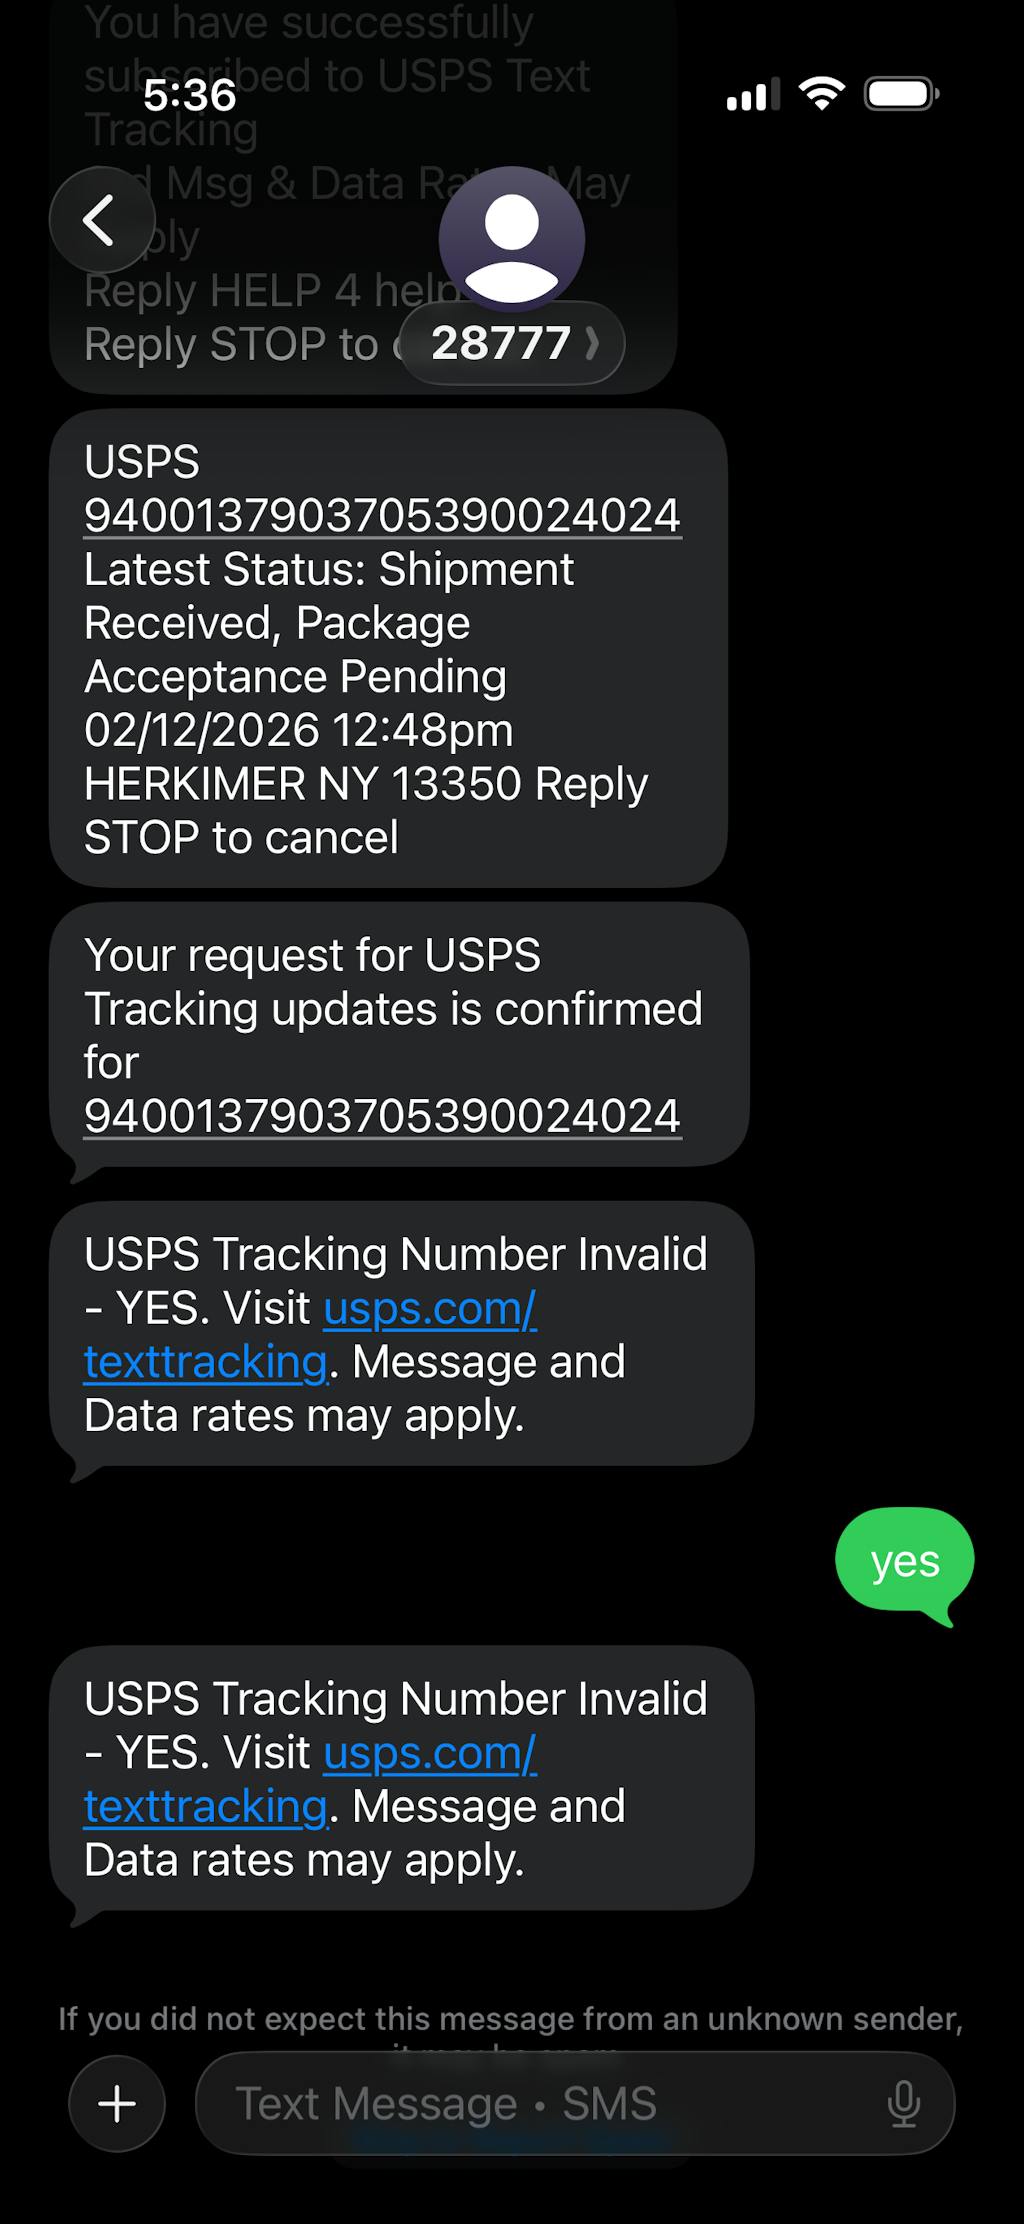This screenshot has width=1024, height=2224.
Task: Open the contact avatar profile icon
Action: pos(511,239)
